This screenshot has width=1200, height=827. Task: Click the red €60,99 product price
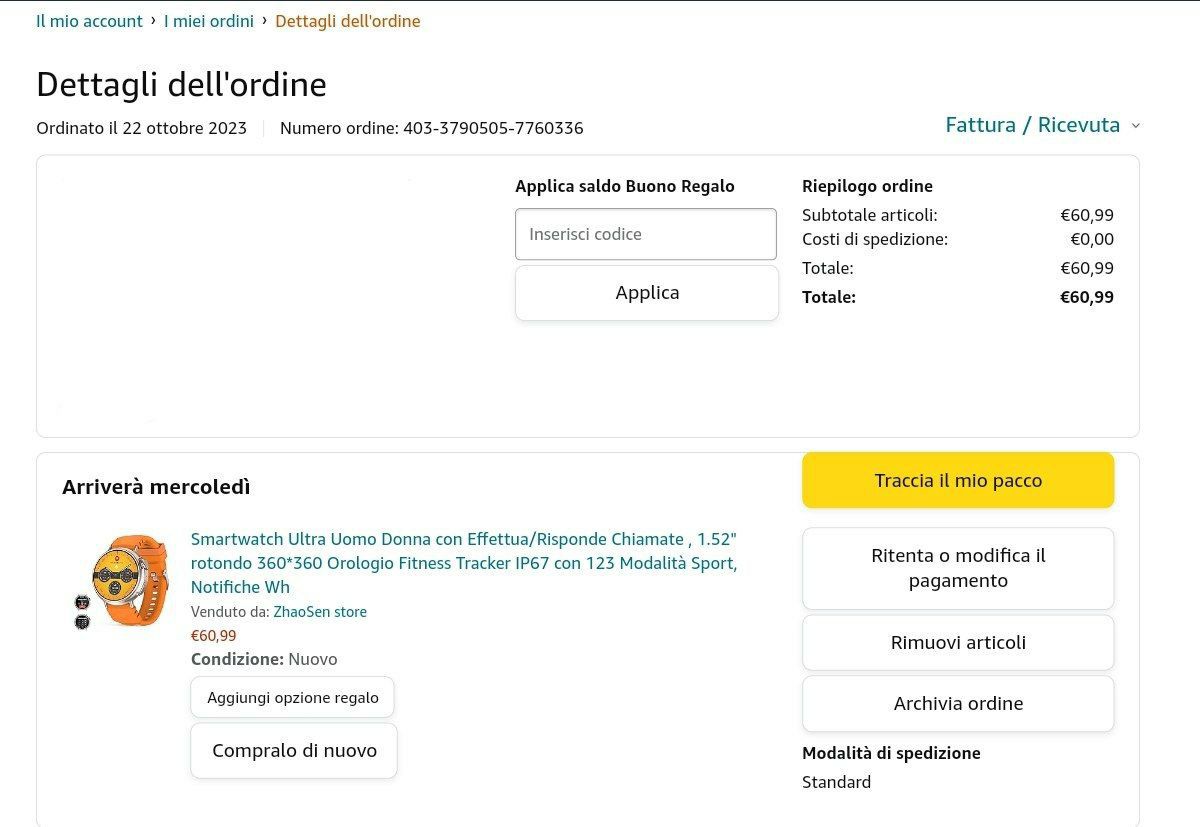click(214, 635)
